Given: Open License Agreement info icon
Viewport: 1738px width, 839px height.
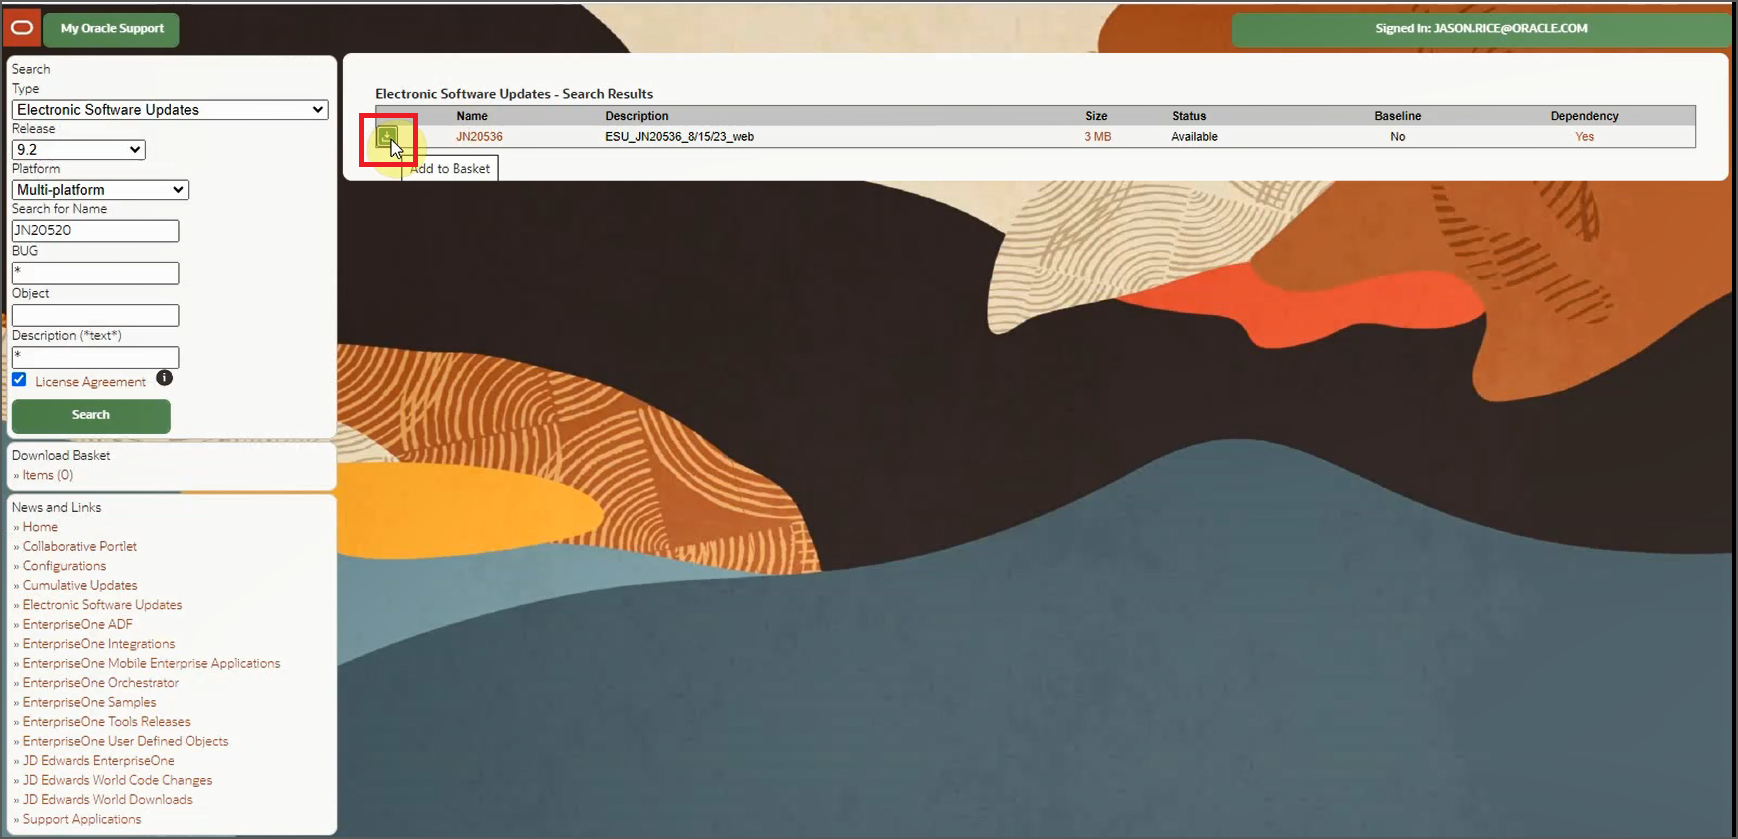Looking at the screenshot, I should tap(165, 378).
